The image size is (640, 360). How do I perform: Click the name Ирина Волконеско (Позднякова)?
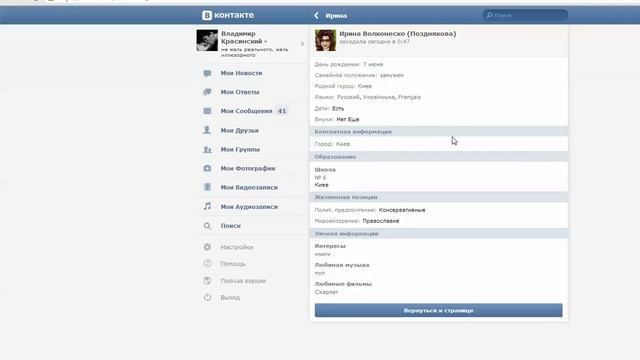(398, 33)
